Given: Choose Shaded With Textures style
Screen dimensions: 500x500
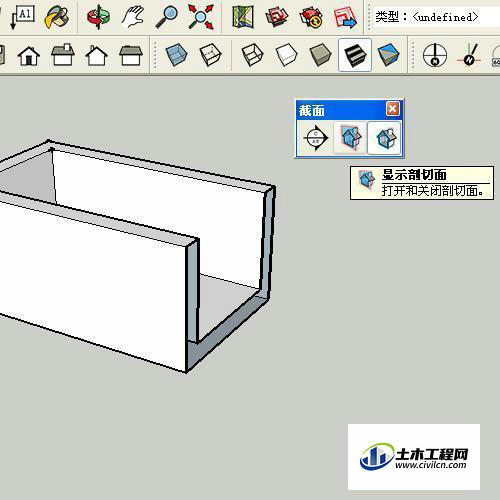Looking at the screenshot, I should click(355, 55).
